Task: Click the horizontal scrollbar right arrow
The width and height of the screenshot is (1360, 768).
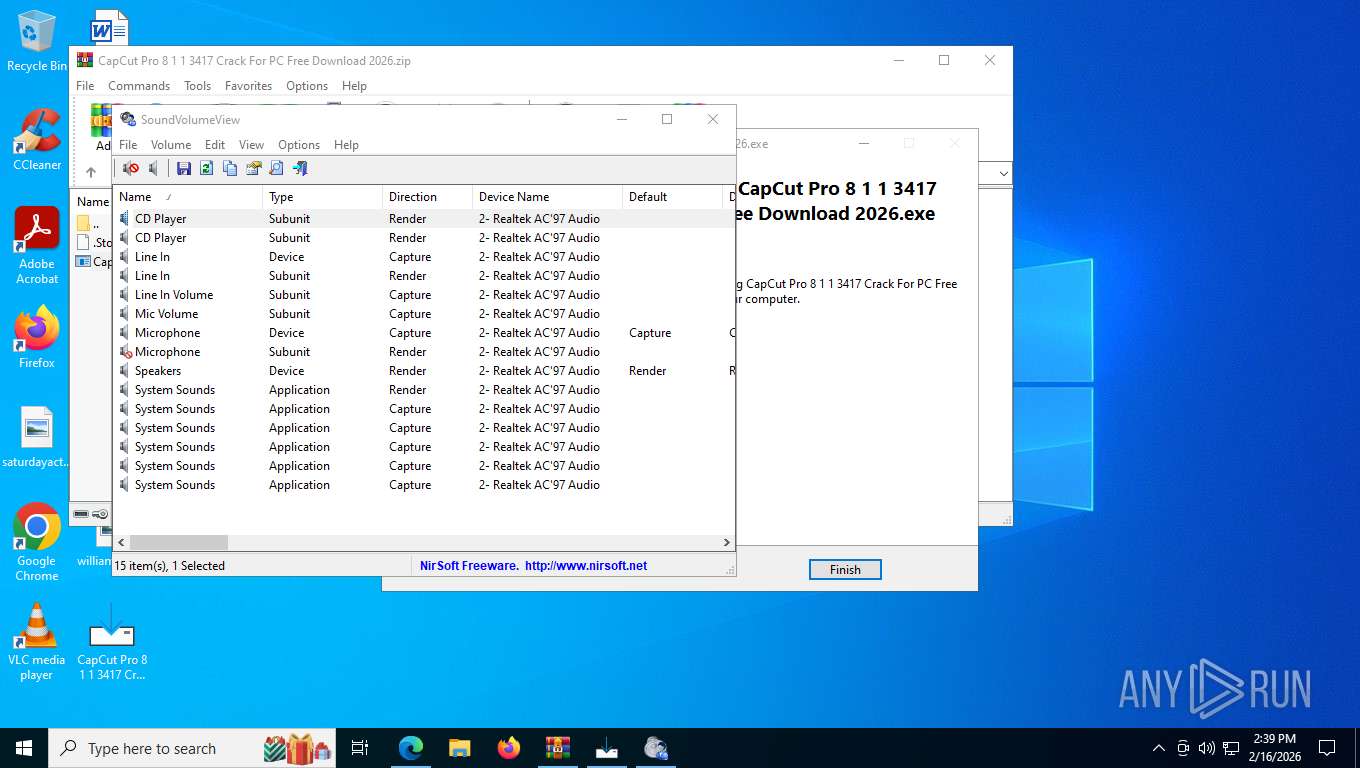Action: (x=727, y=542)
